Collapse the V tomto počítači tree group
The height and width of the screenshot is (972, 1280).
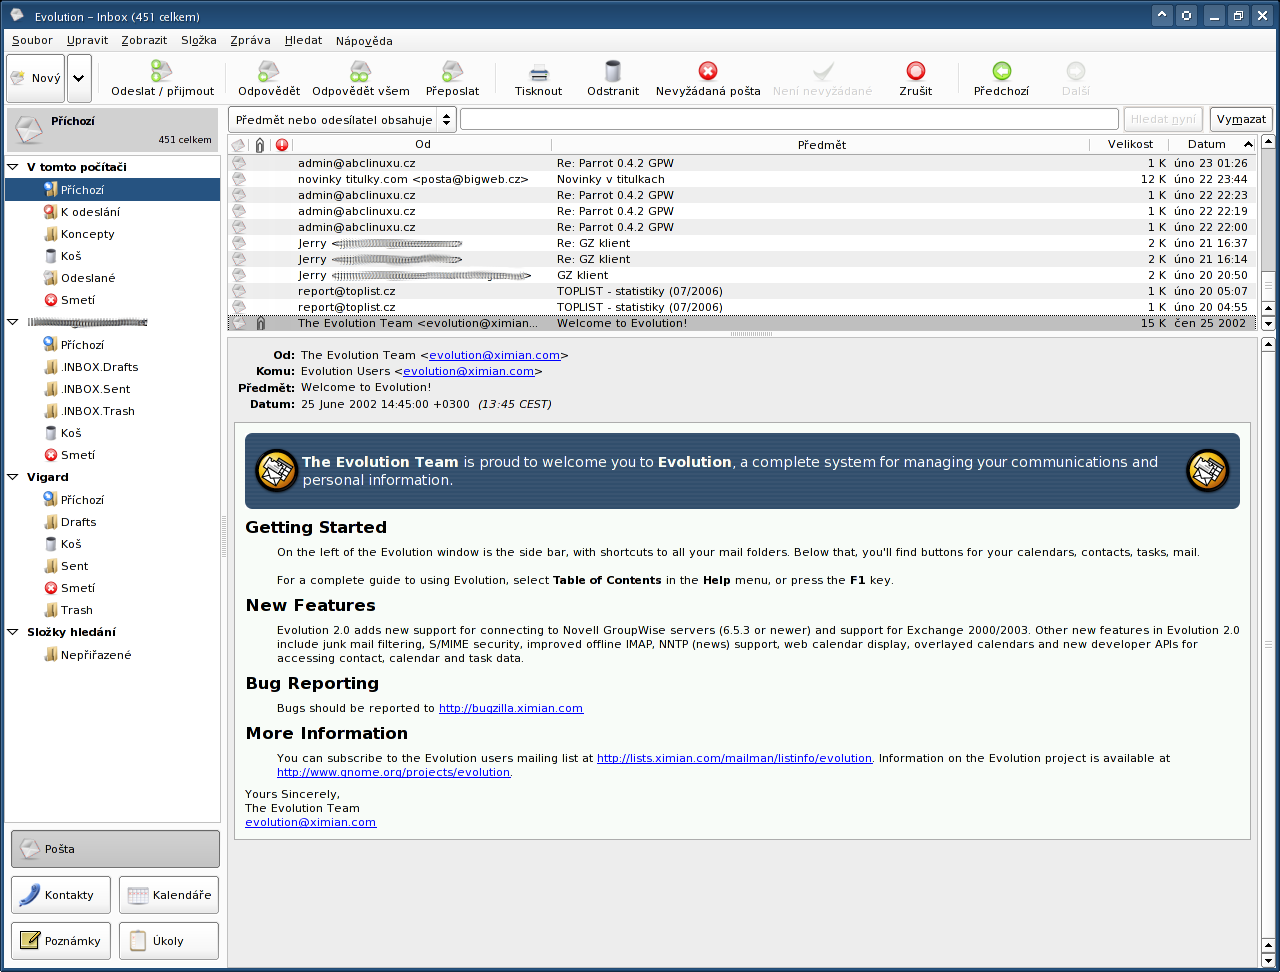tap(14, 167)
